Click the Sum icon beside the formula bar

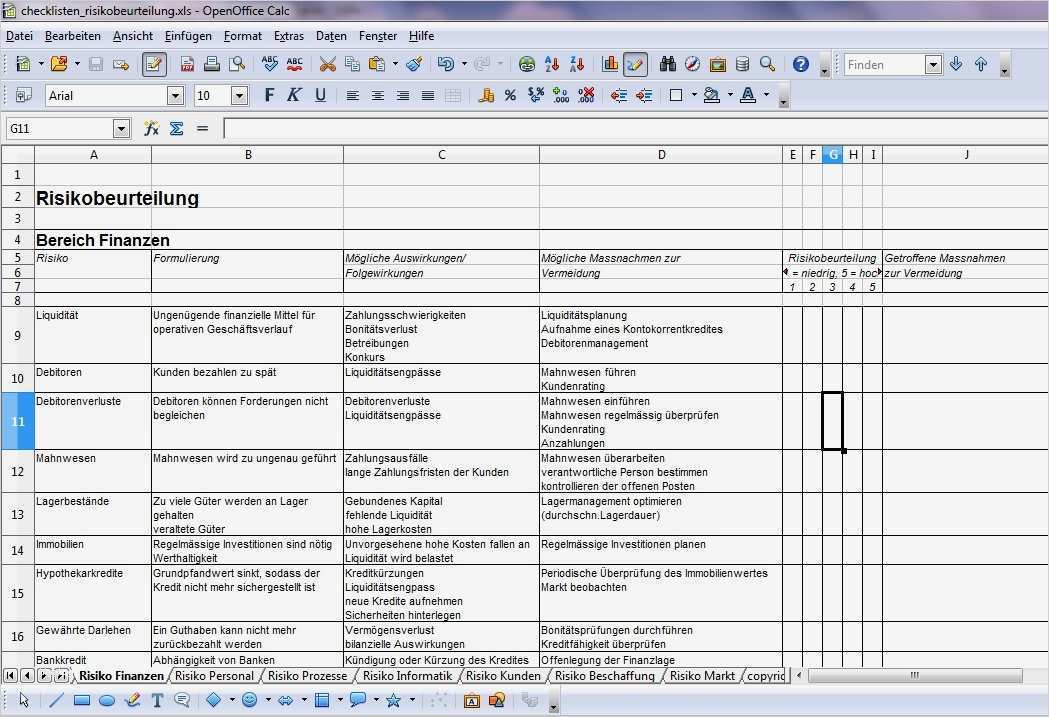point(176,128)
